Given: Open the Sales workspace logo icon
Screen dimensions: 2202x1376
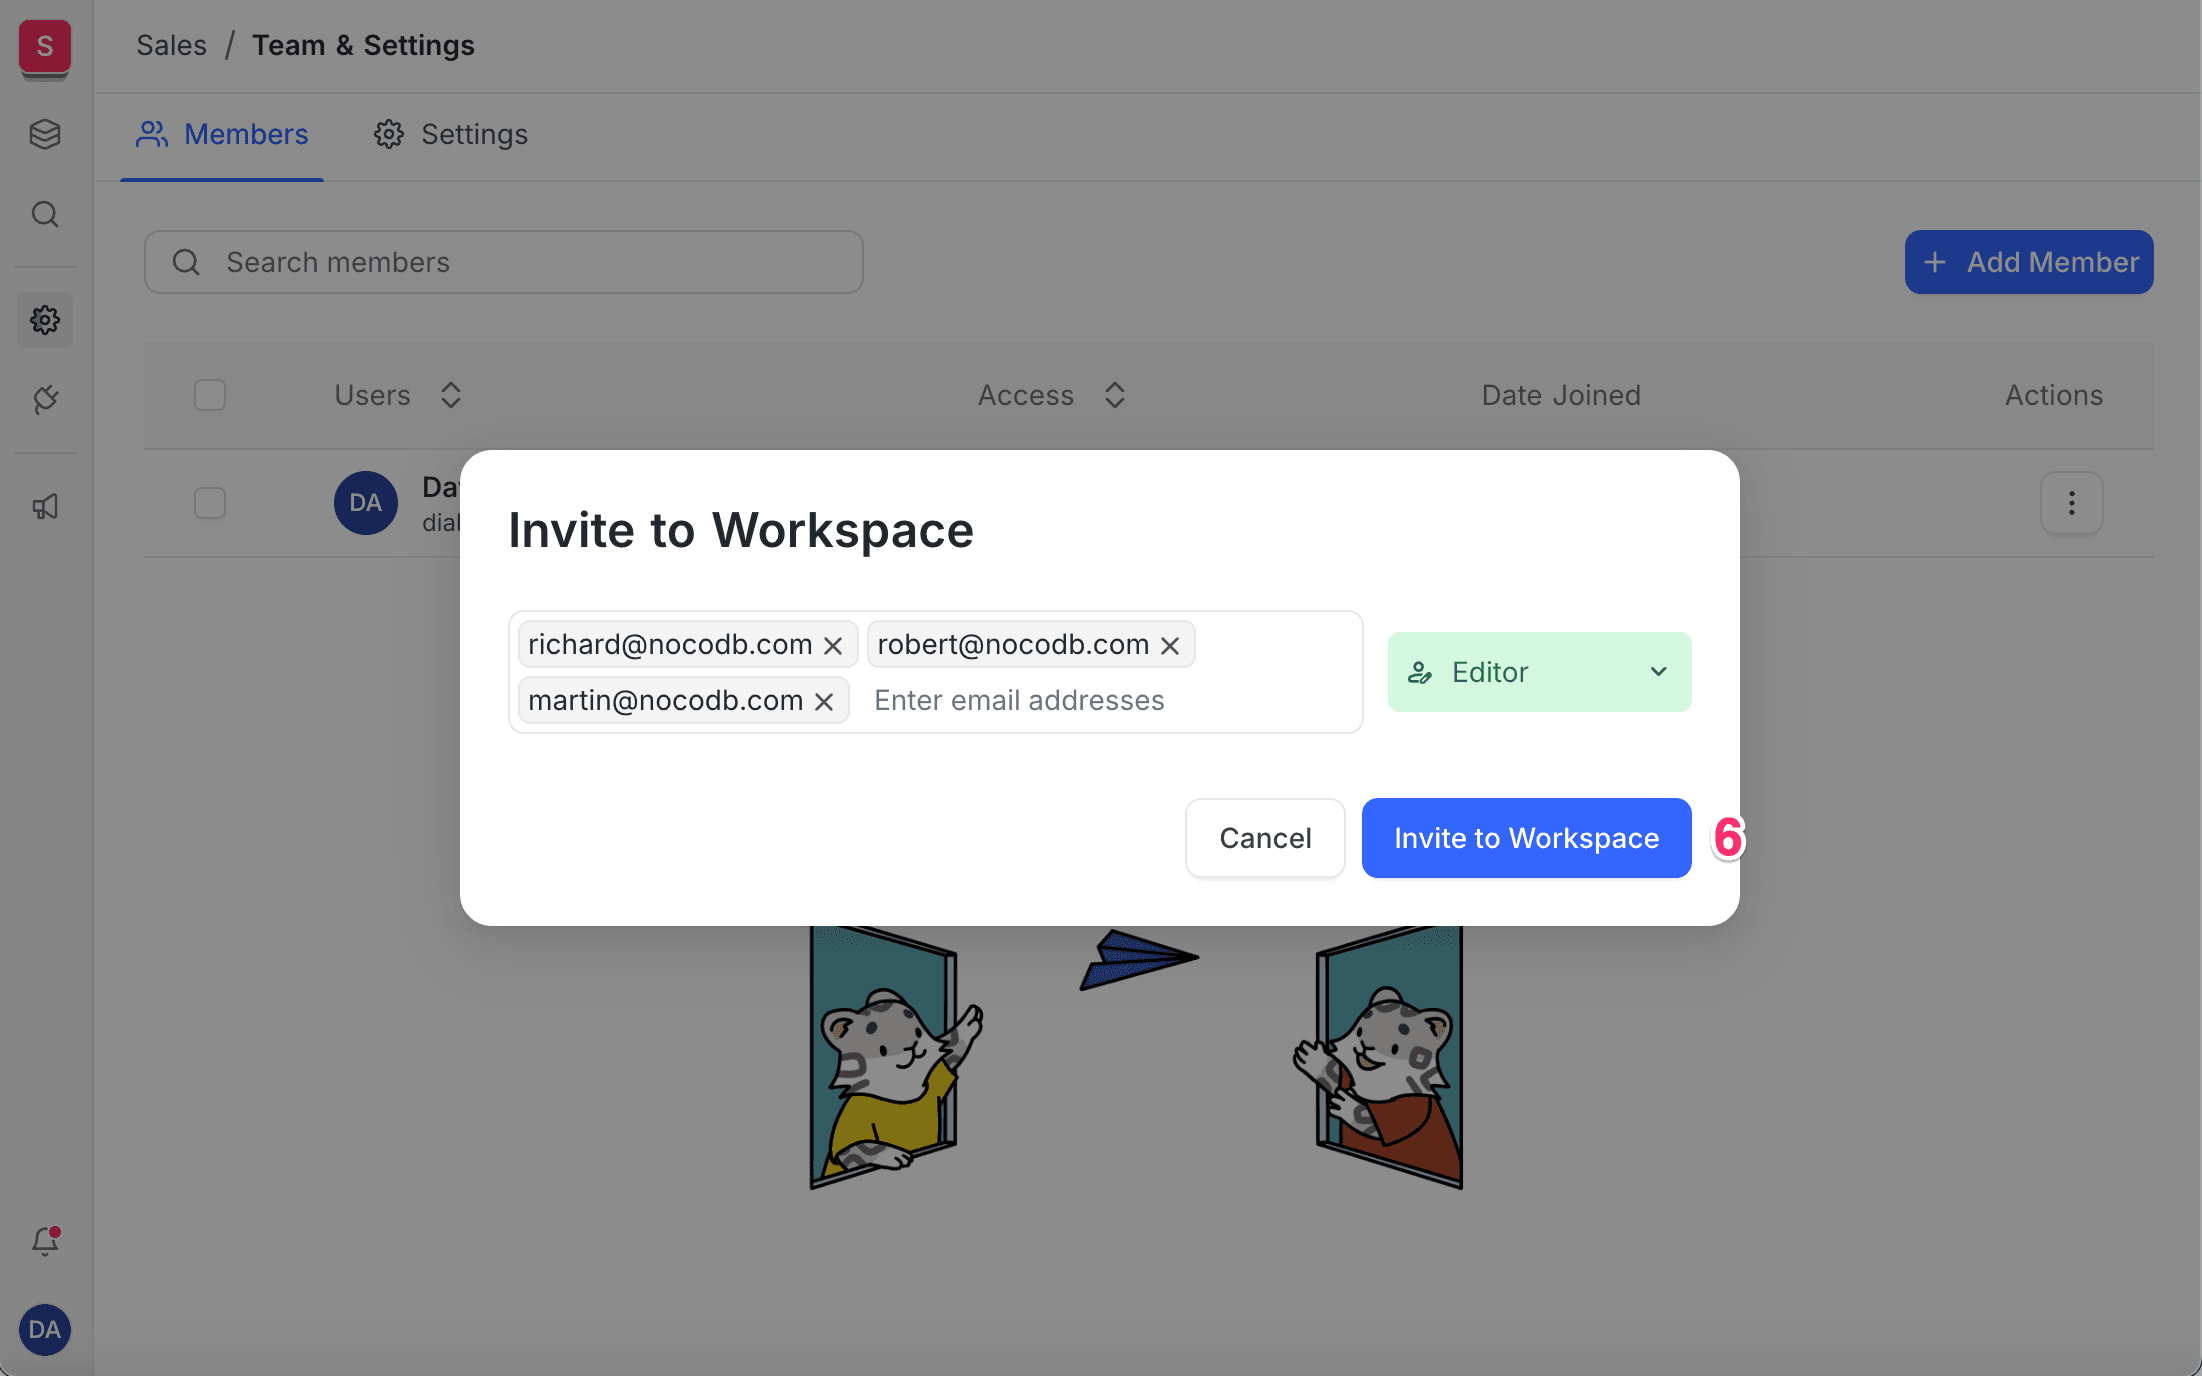Looking at the screenshot, I should pos(44,46).
